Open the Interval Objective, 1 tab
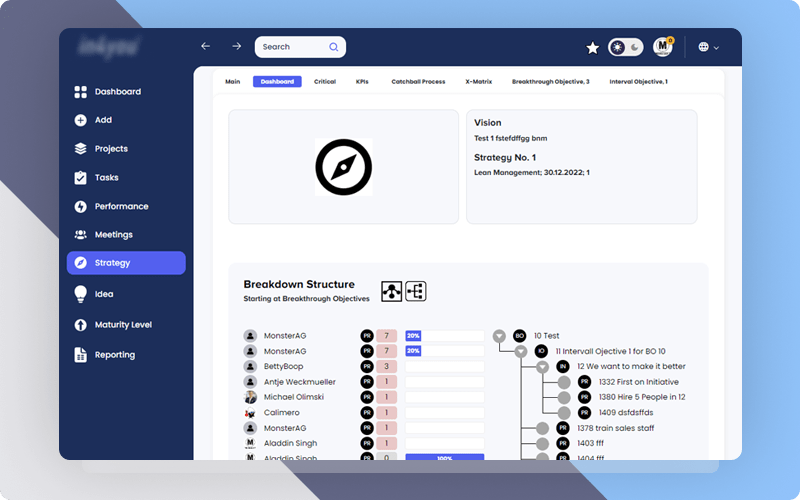The image size is (800, 500). 638,82
